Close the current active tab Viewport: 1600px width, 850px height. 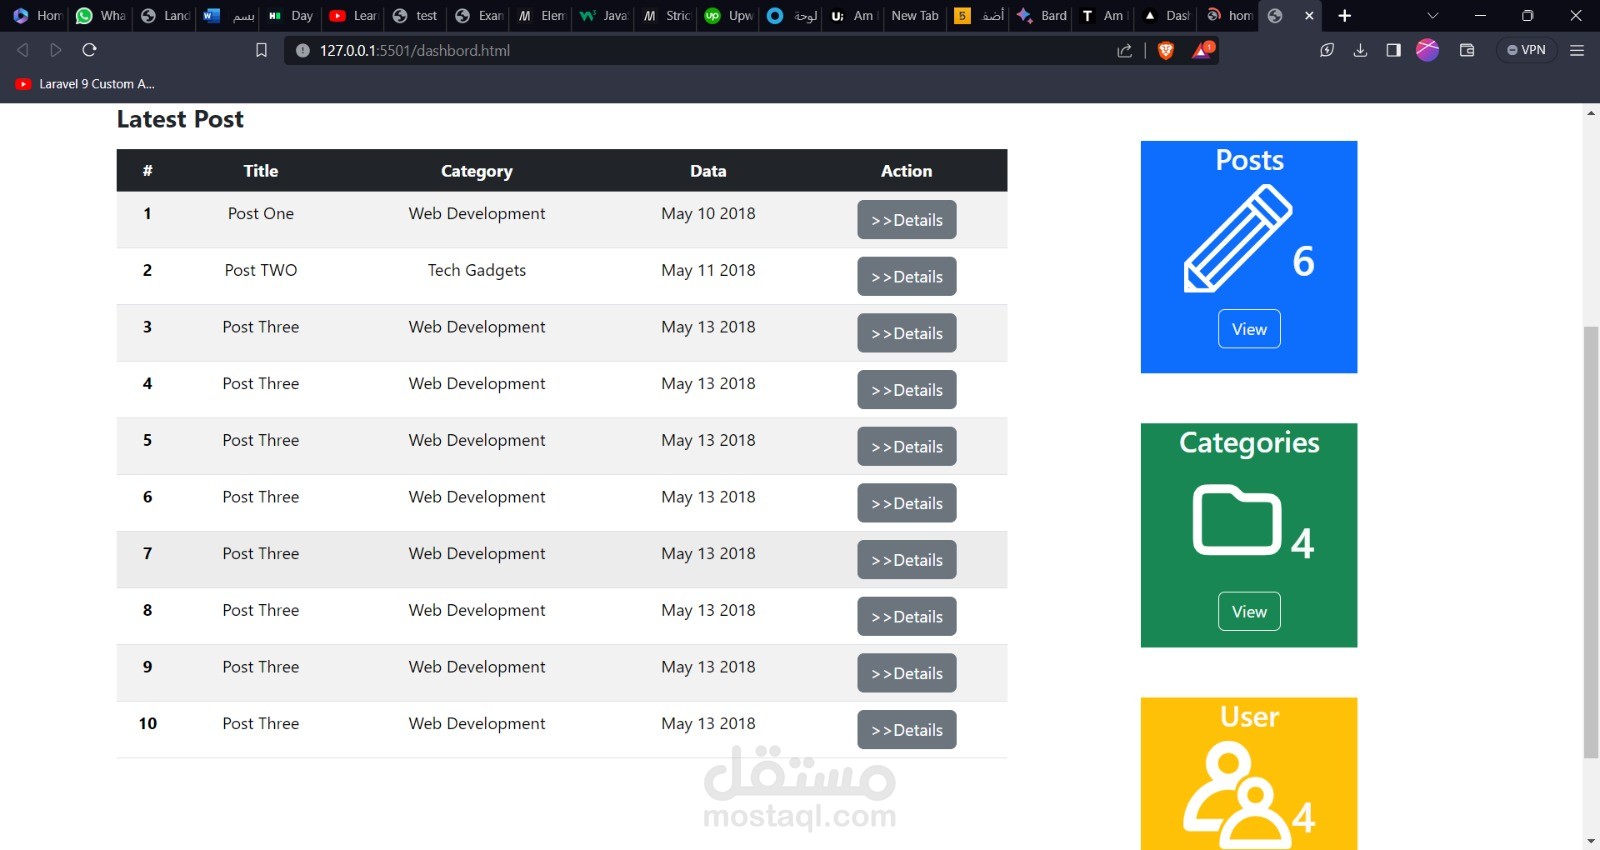(x=1309, y=16)
